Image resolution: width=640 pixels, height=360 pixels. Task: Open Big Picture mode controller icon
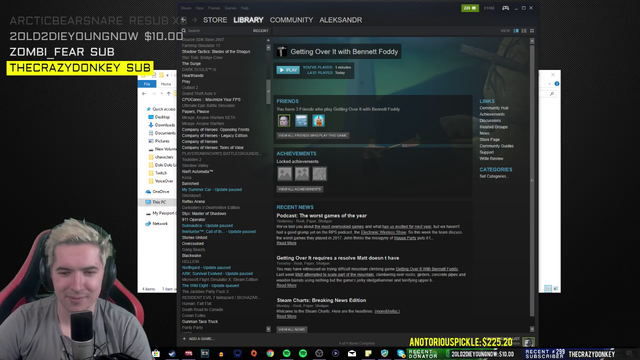coord(505,8)
